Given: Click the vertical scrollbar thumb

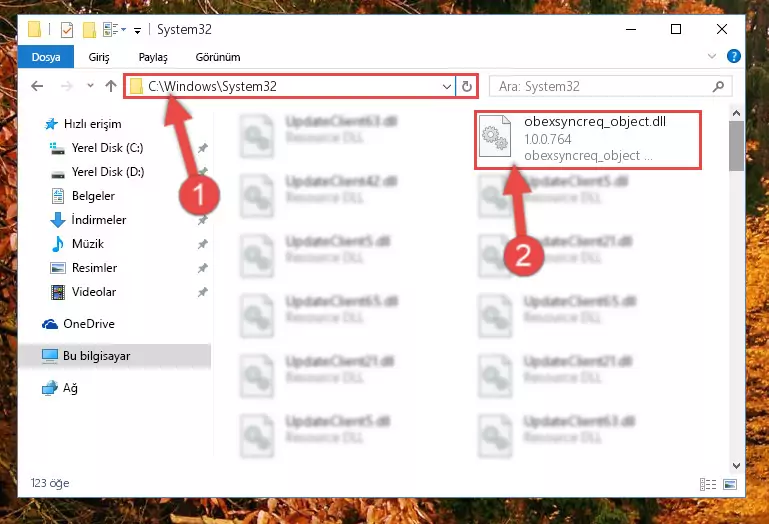Looking at the screenshot, I should pyautogui.click(x=736, y=146).
